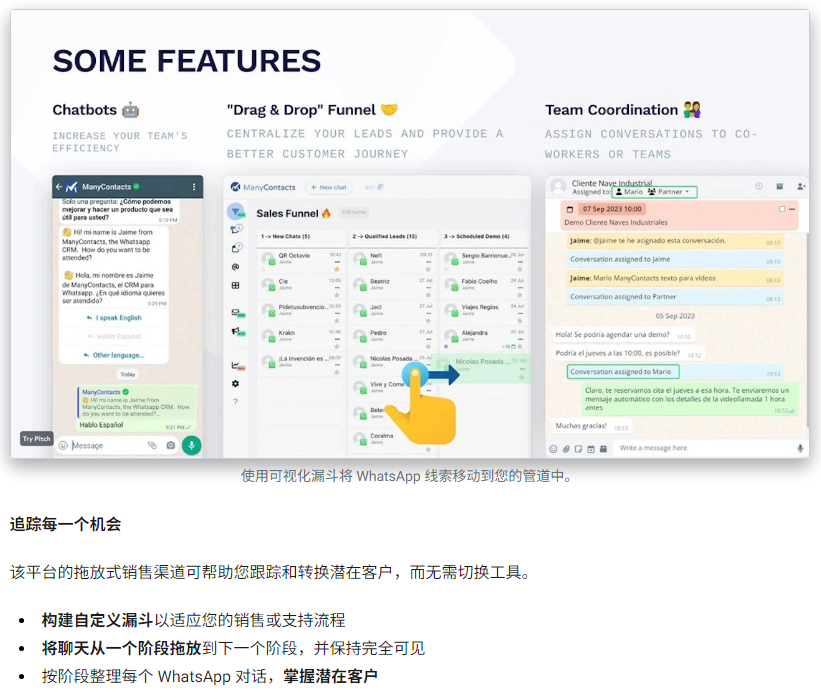This screenshot has width=821, height=699.
Task: Star the QR Octavio chat card
Action: point(336,268)
